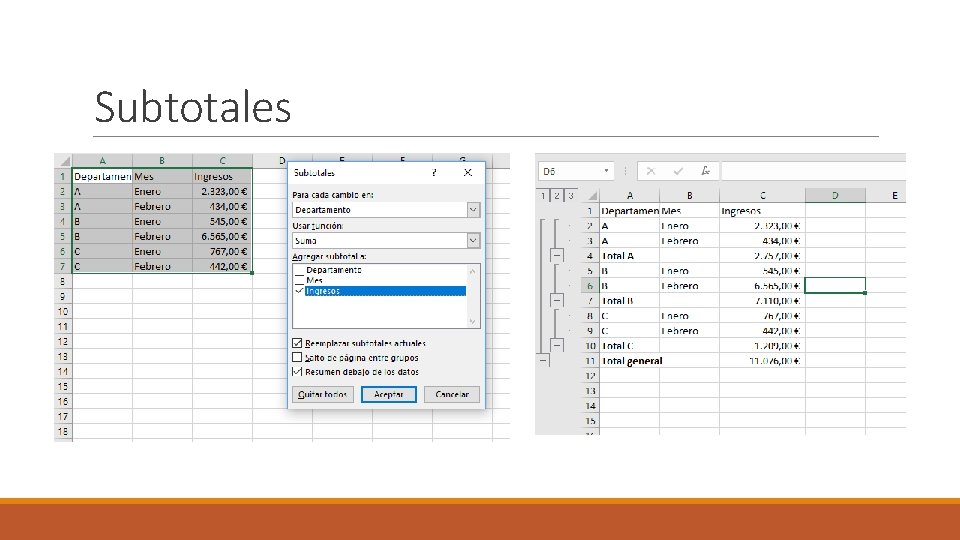
Task: Toggle 'Reemplazar subtotales actuales' checkbox
Action: [x=298, y=343]
